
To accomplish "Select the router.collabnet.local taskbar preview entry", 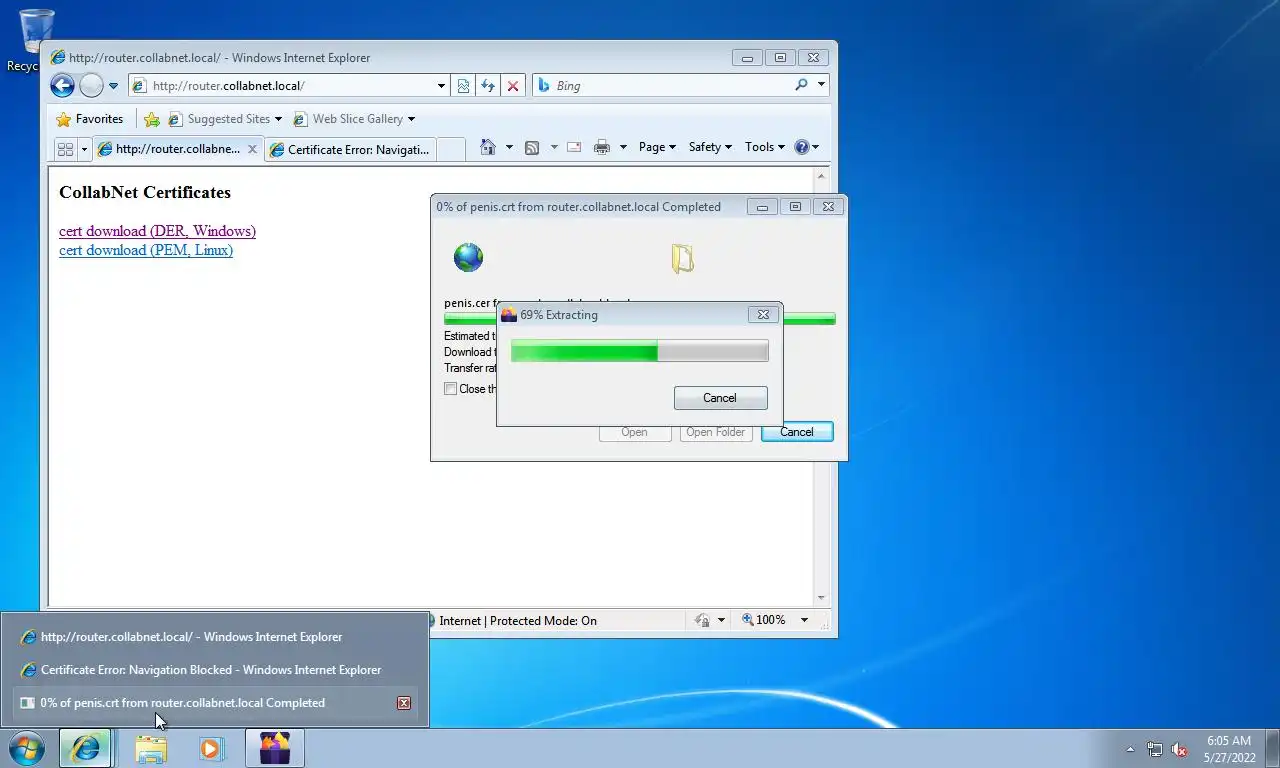I will (x=215, y=637).
